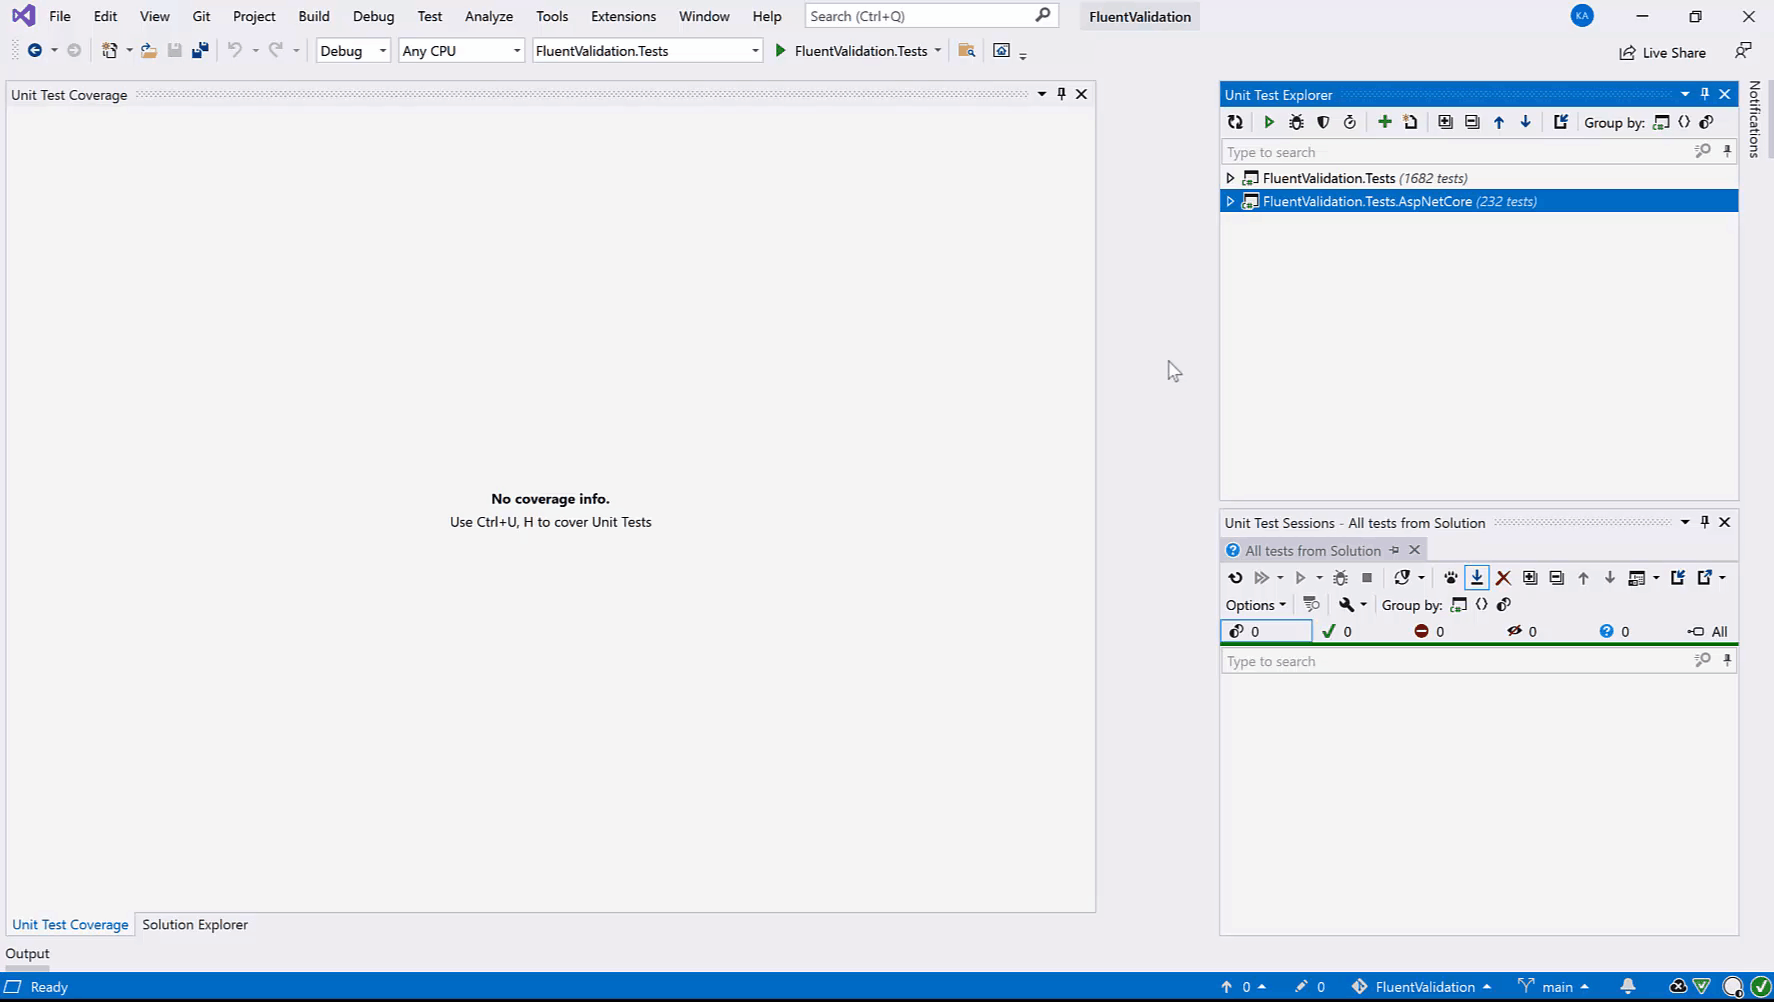The image size is (1774, 1002).
Task: Profile tests with the stopwatch icon
Action: click(x=1350, y=122)
